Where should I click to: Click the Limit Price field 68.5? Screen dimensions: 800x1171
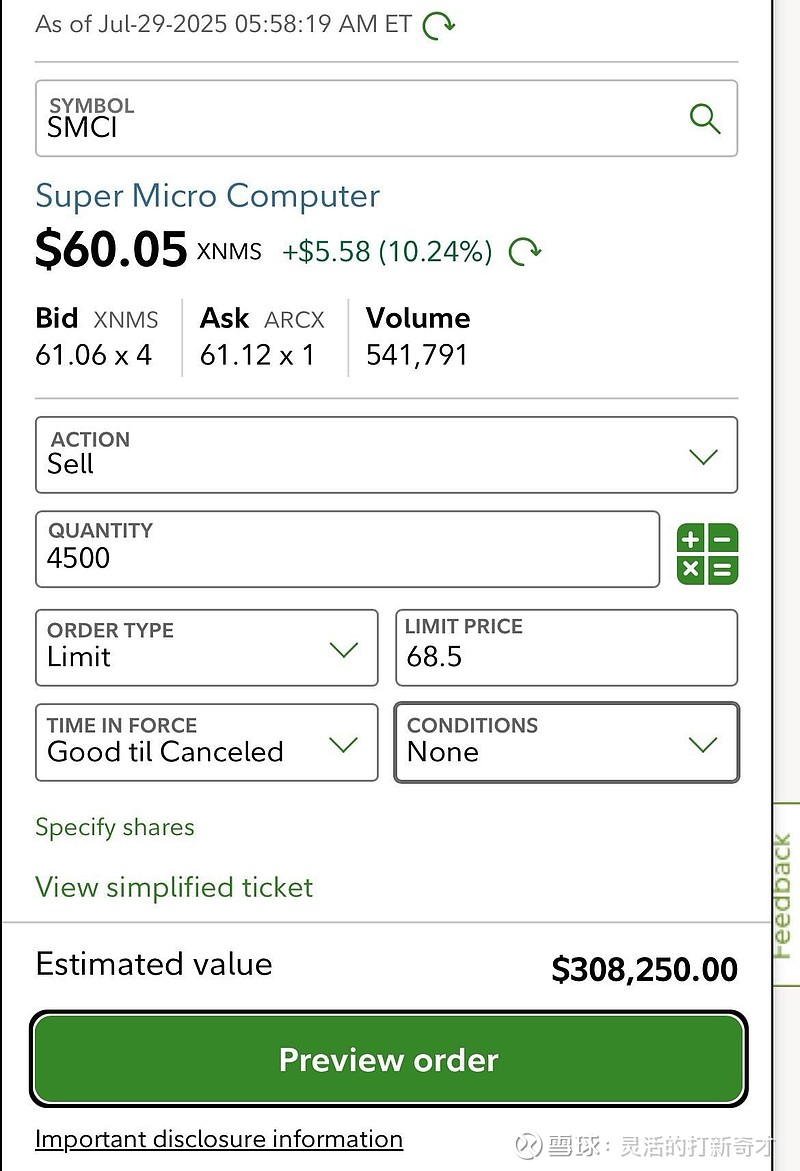(x=565, y=648)
